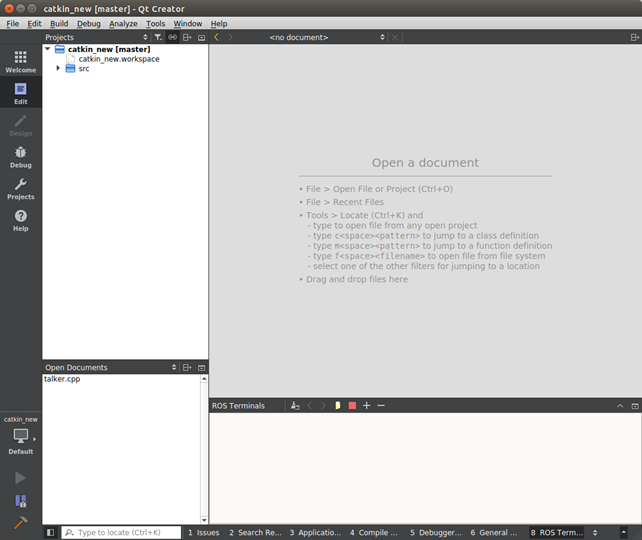Open the File menu
Image resolution: width=642 pixels, height=540 pixels.
click(13, 23)
